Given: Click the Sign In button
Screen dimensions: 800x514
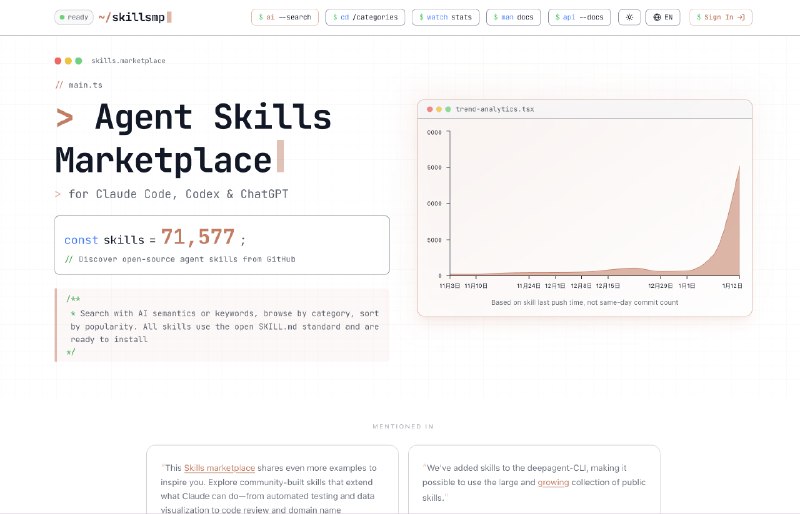Looking at the screenshot, I should [720, 17].
